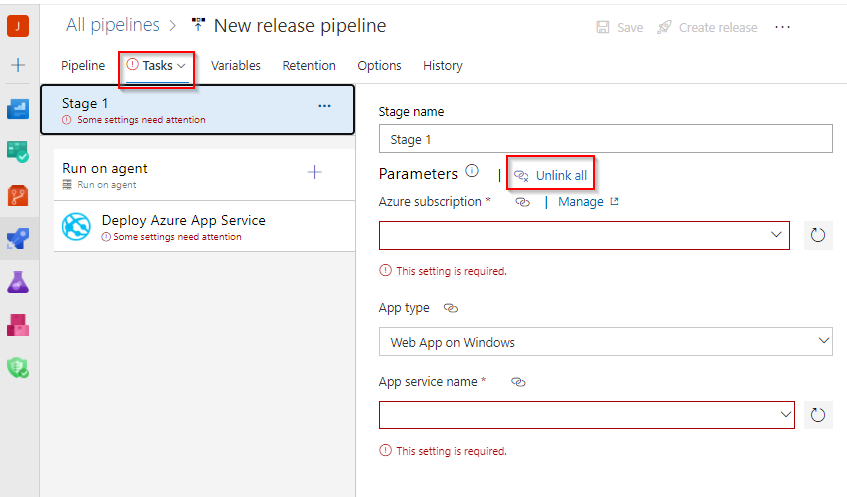
Task: Click the Parameters info icon
Action: pos(472,171)
